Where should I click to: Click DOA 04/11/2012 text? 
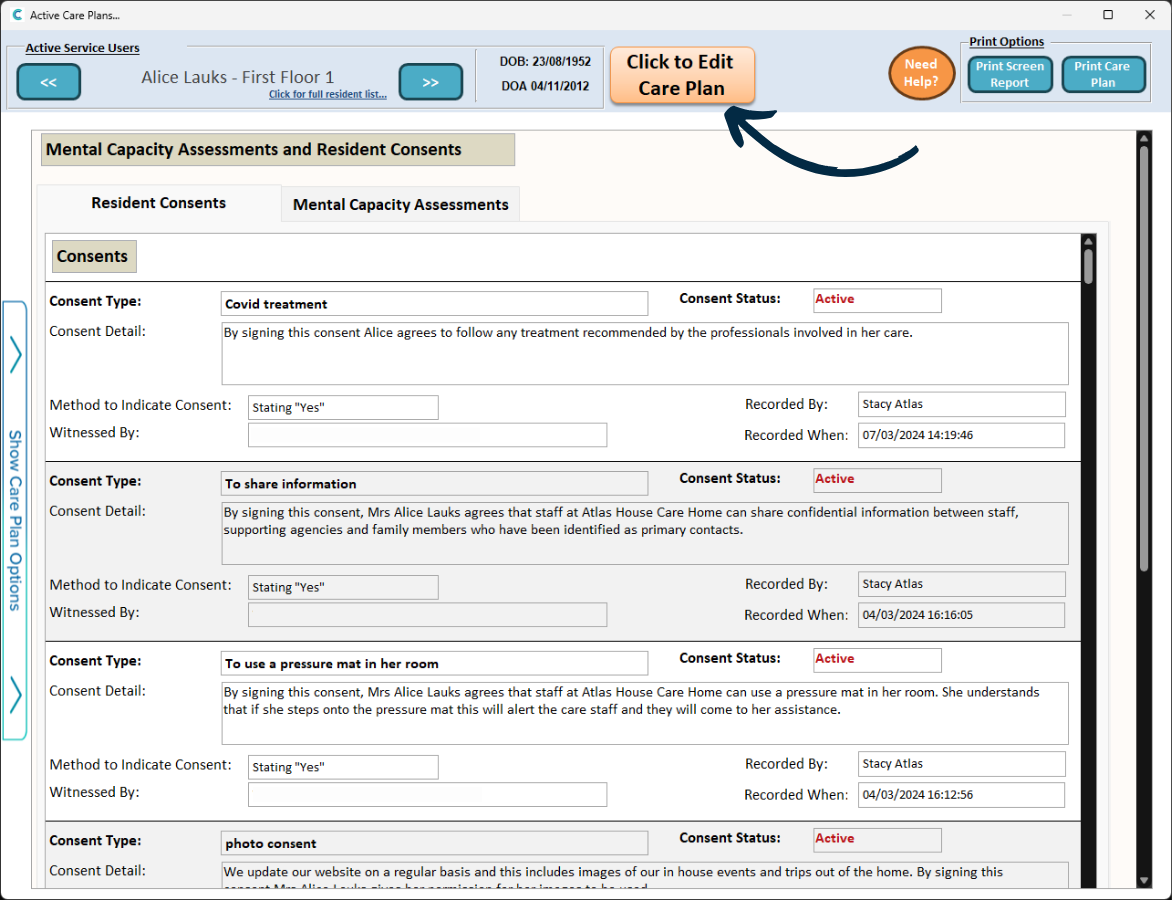pos(546,86)
